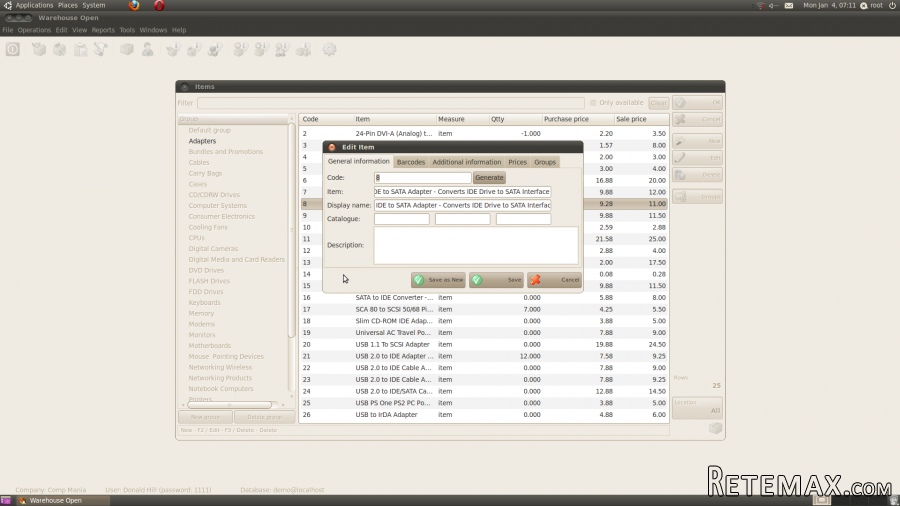Click the basket with info bubble toolbar icon
The image size is (900, 506).
[x=173, y=49]
